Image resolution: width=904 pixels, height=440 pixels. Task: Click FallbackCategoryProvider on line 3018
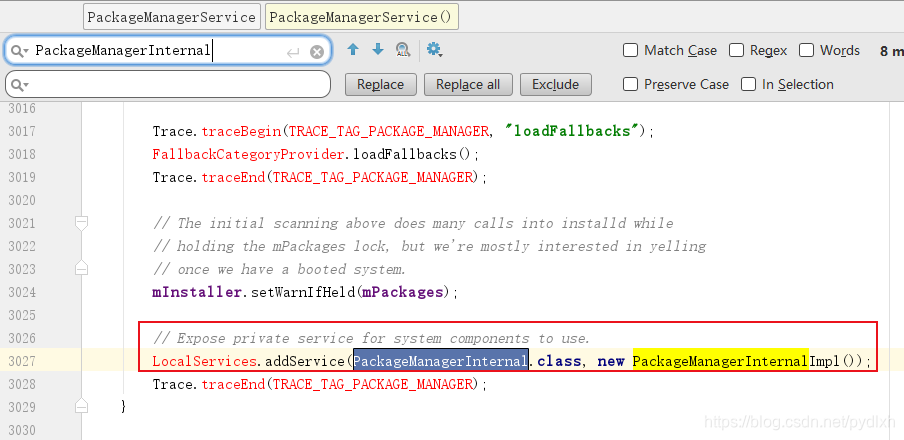[x=248, y=155]
